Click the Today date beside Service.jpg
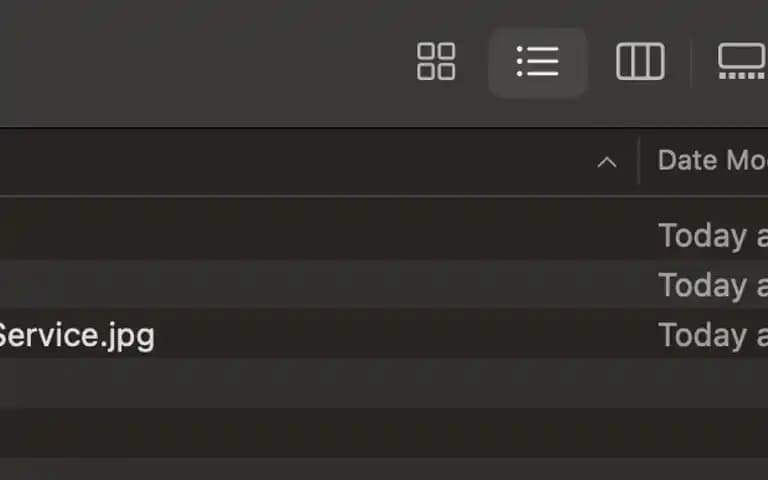The width and height of the screenshot is (768, 480). [x=713, y=336]
